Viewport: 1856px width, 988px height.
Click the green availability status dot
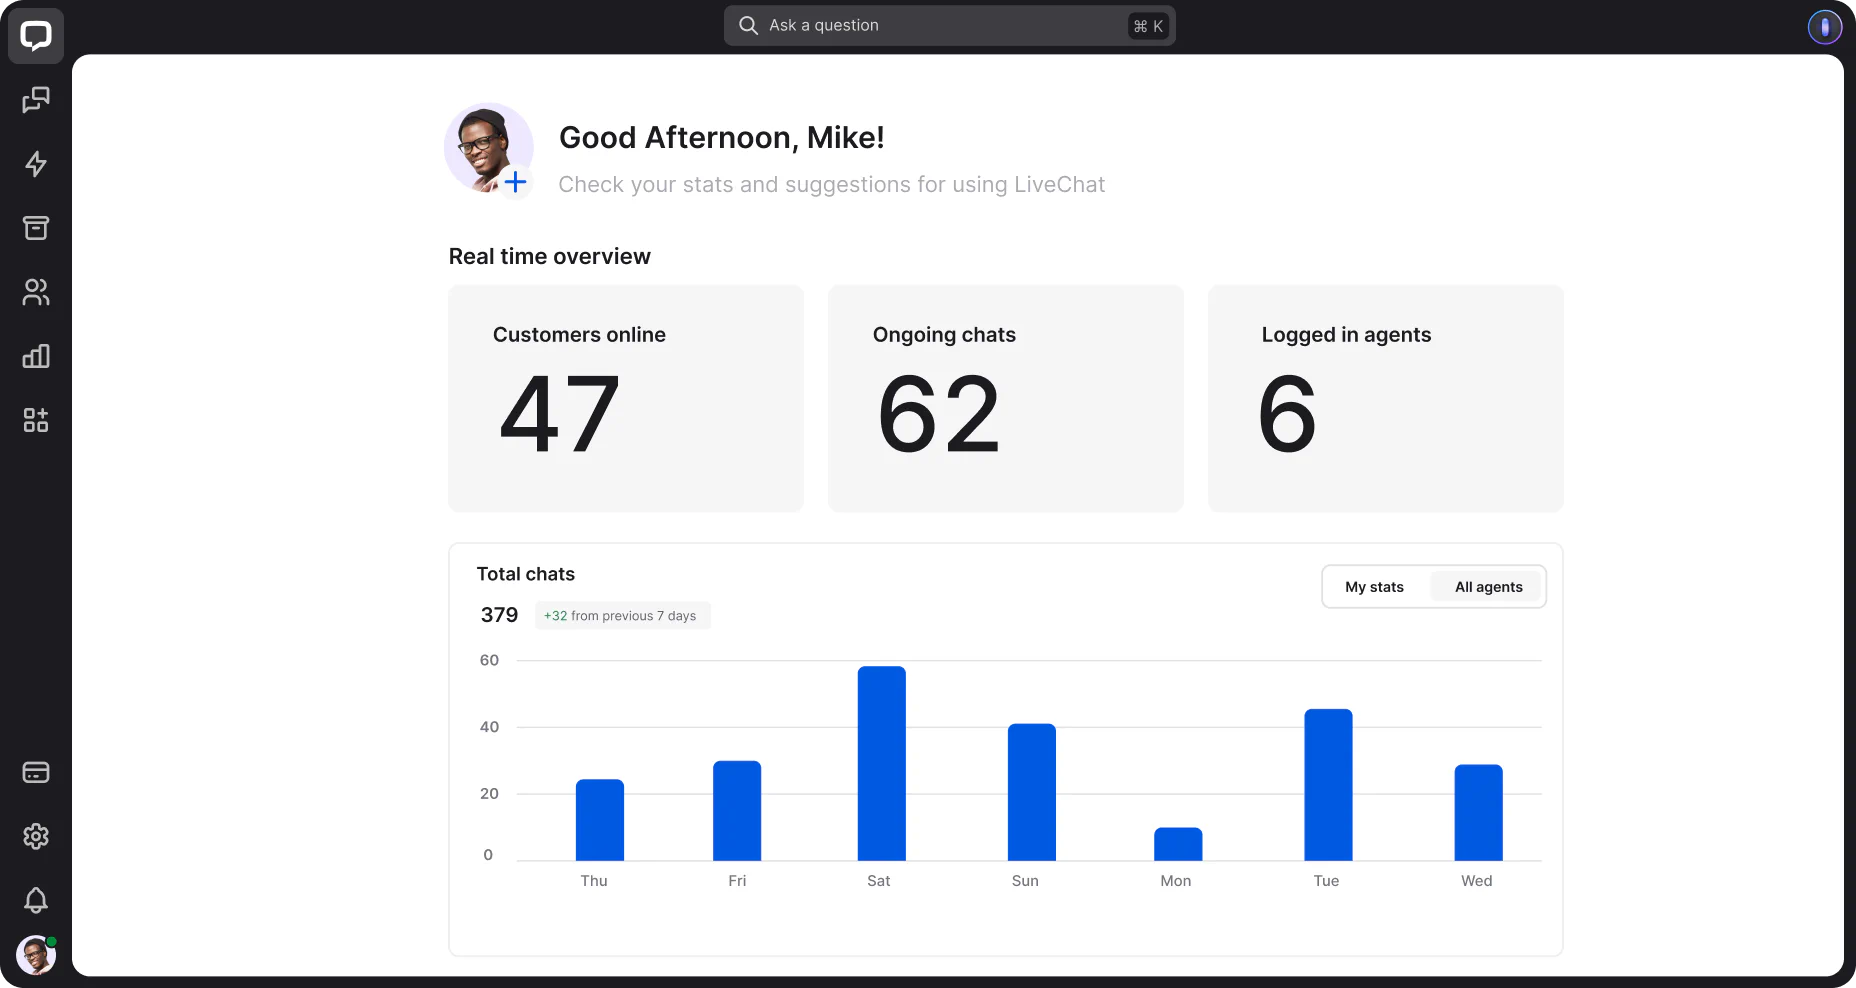(x=53, y=940)
